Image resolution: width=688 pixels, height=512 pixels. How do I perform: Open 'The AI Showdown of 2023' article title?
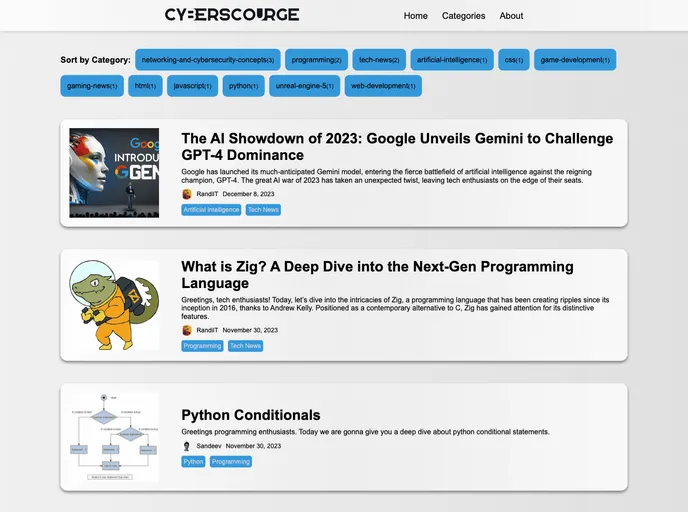click(397, 147)
